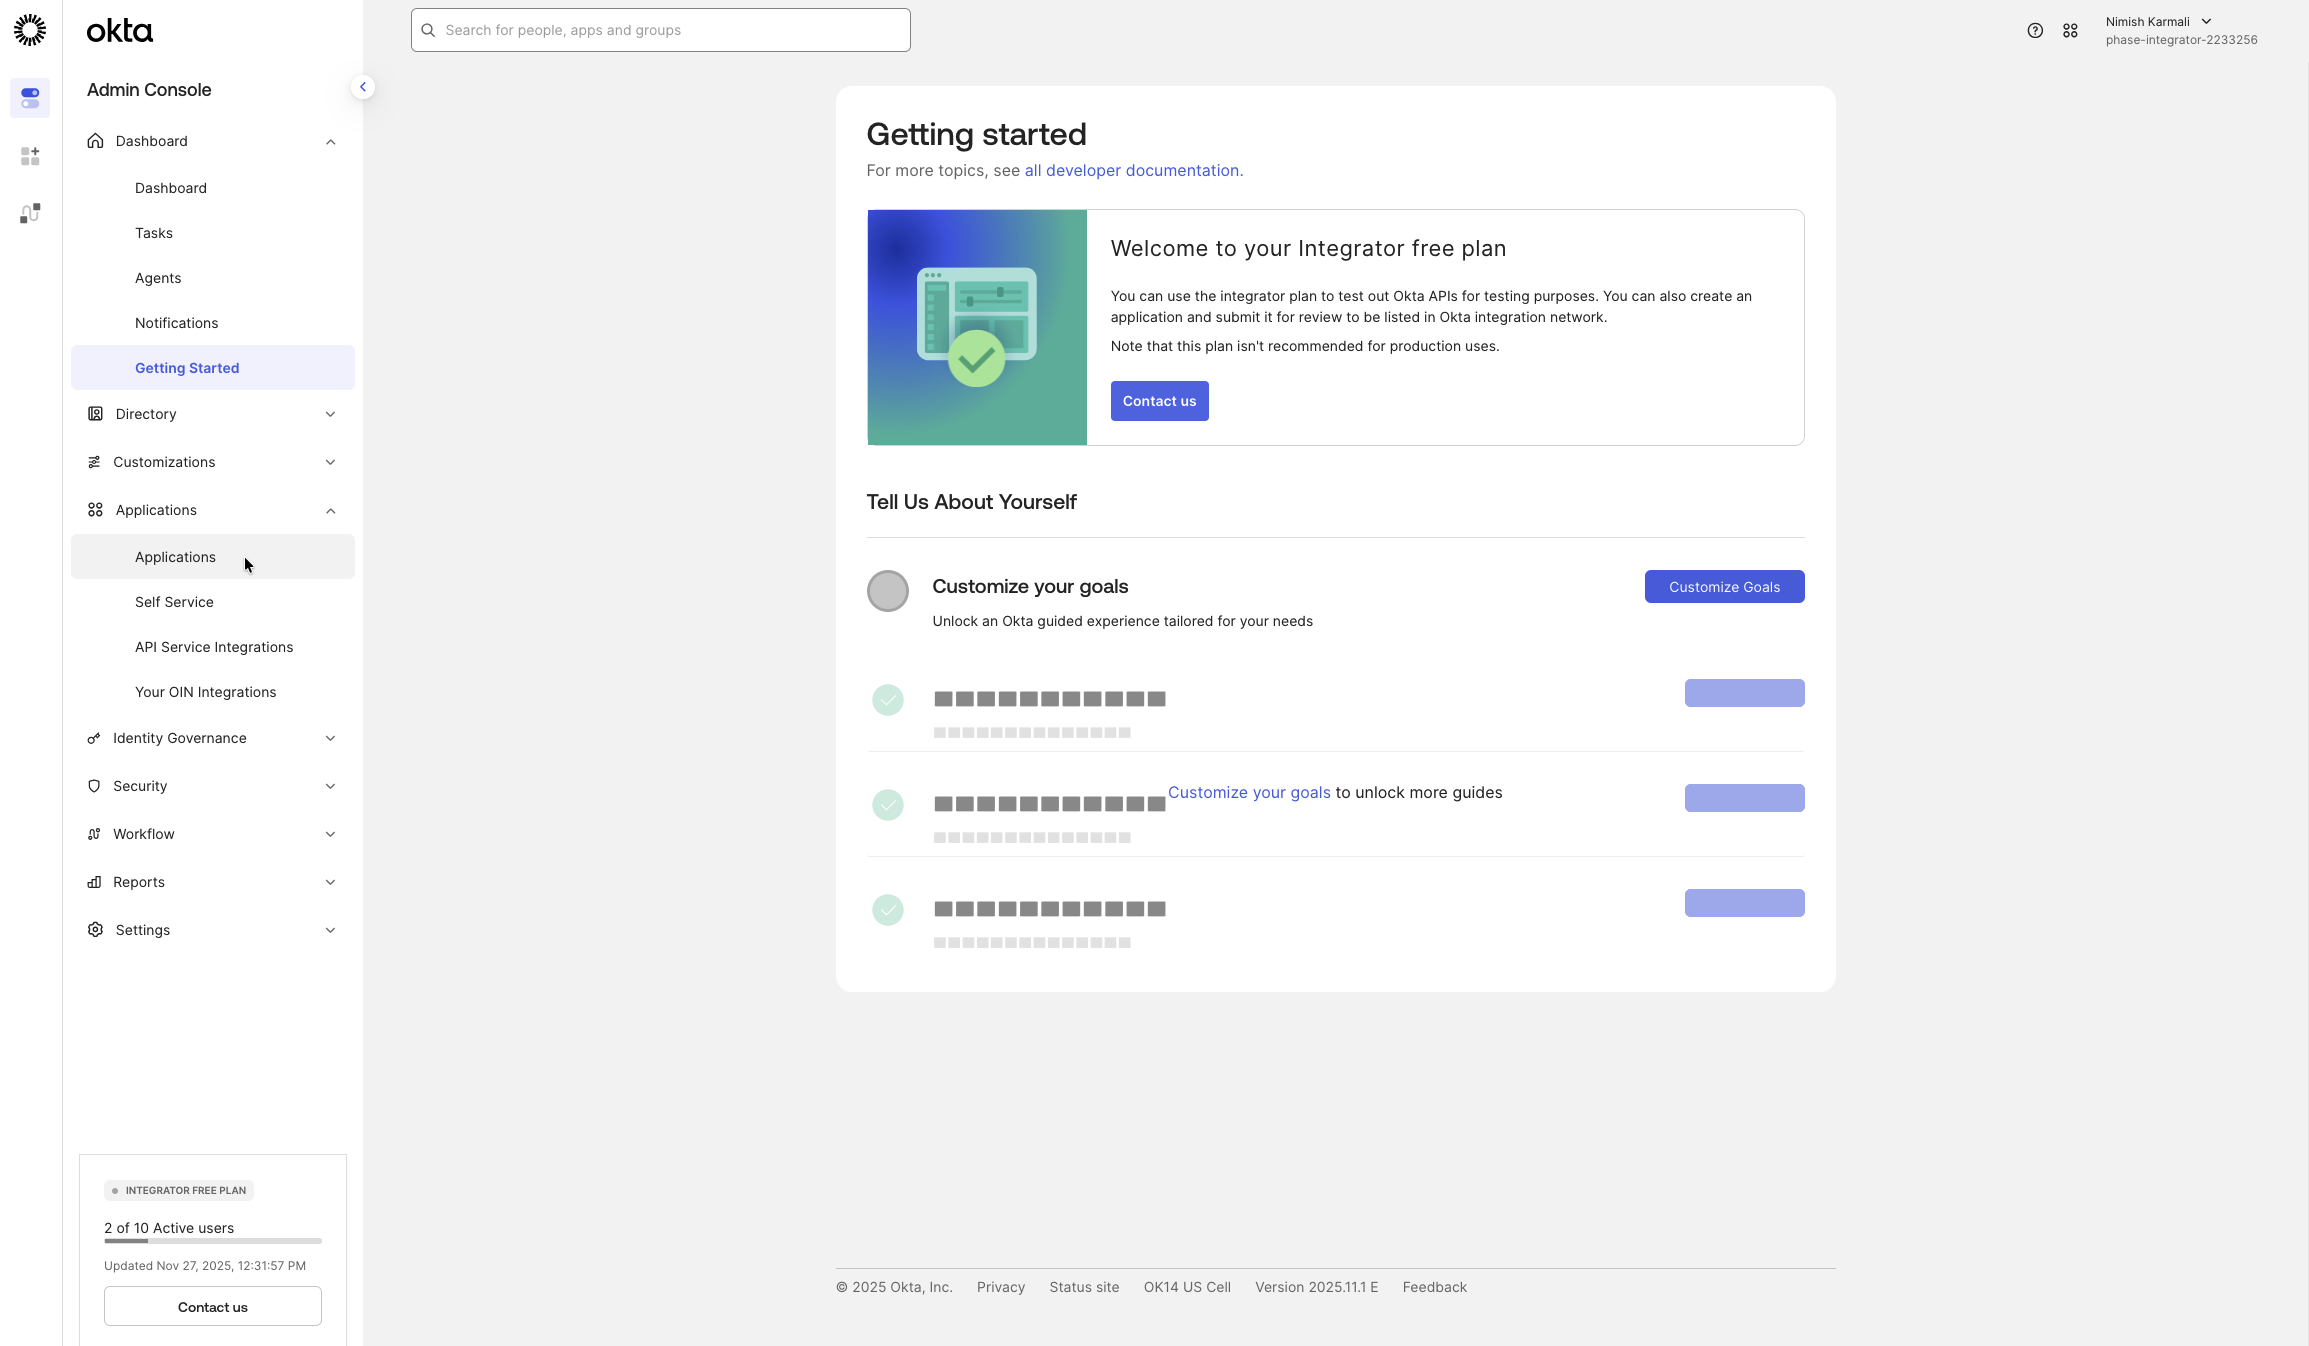Collapse the Dashboard section chevron

pyautogui.click(x=330, y=142)
